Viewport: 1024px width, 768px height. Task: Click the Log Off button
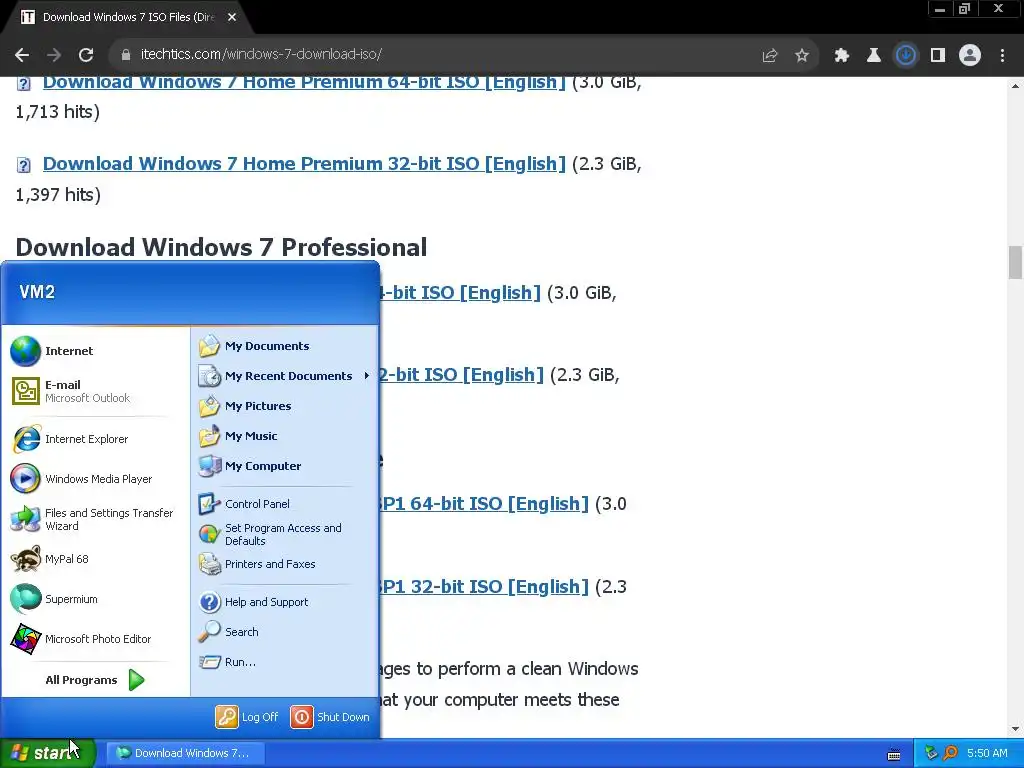tap(248, 717)
